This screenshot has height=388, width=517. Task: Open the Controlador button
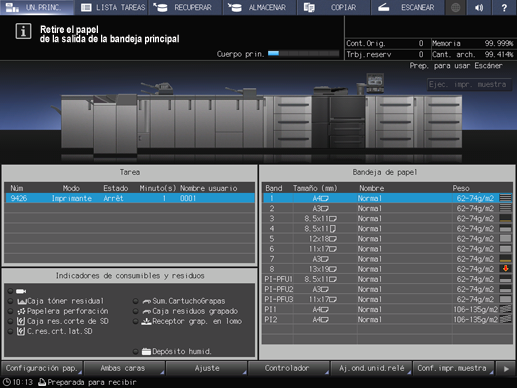[289, 368]
